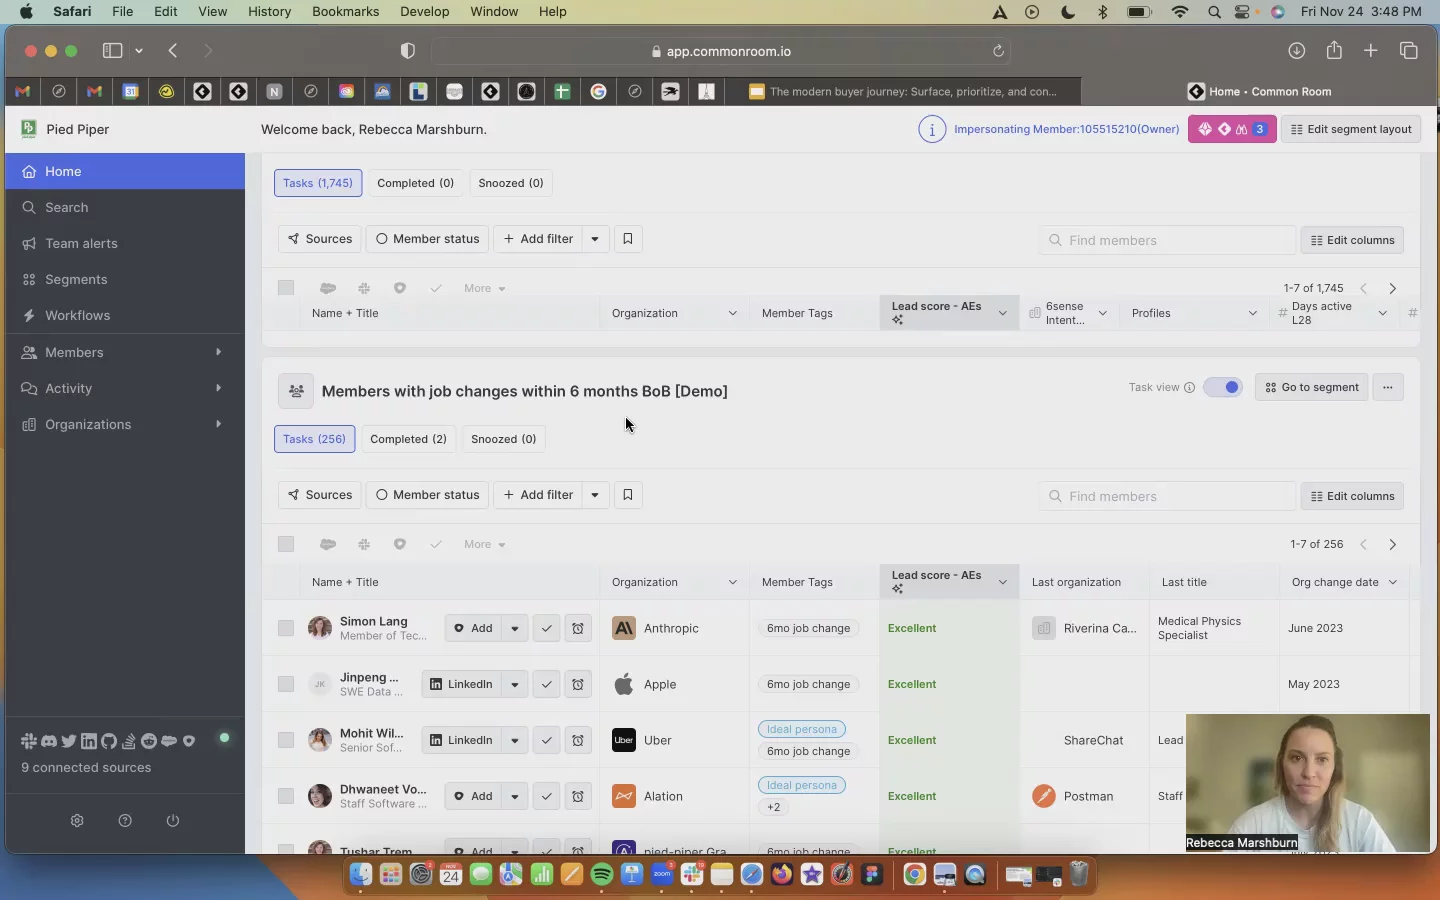Mark Jinpeng's task complete with checkmark icon

coord(546,684)
